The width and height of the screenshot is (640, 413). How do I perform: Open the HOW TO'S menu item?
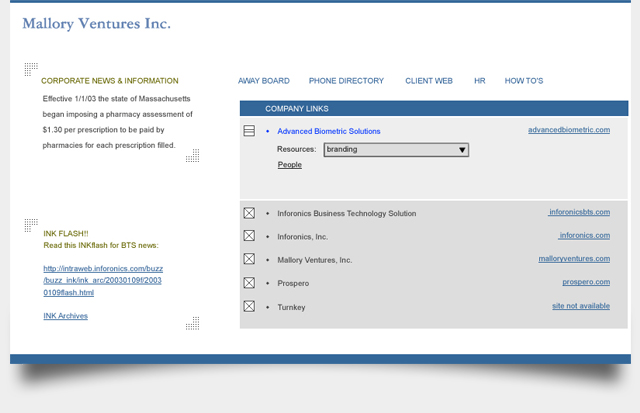coord(524,81)
